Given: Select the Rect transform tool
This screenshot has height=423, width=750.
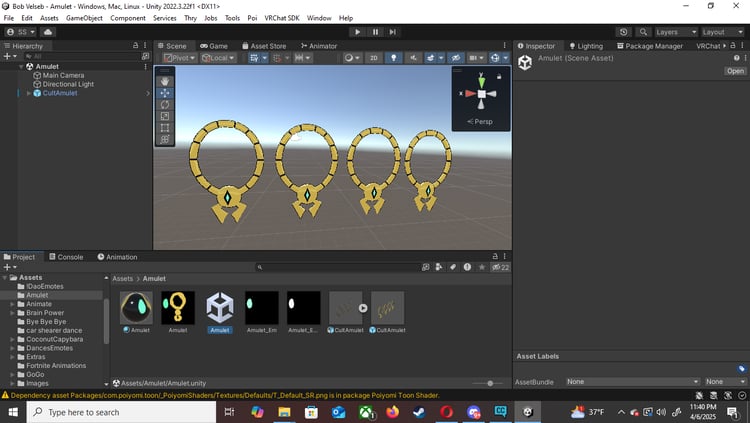Looking at the screenshot, I should pos(165,127).
